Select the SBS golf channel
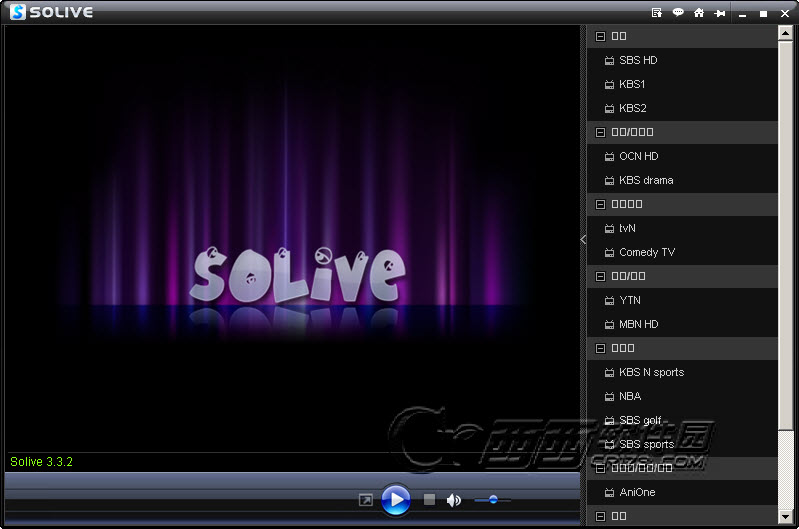 pyautogui.click(x=682, y=420)
